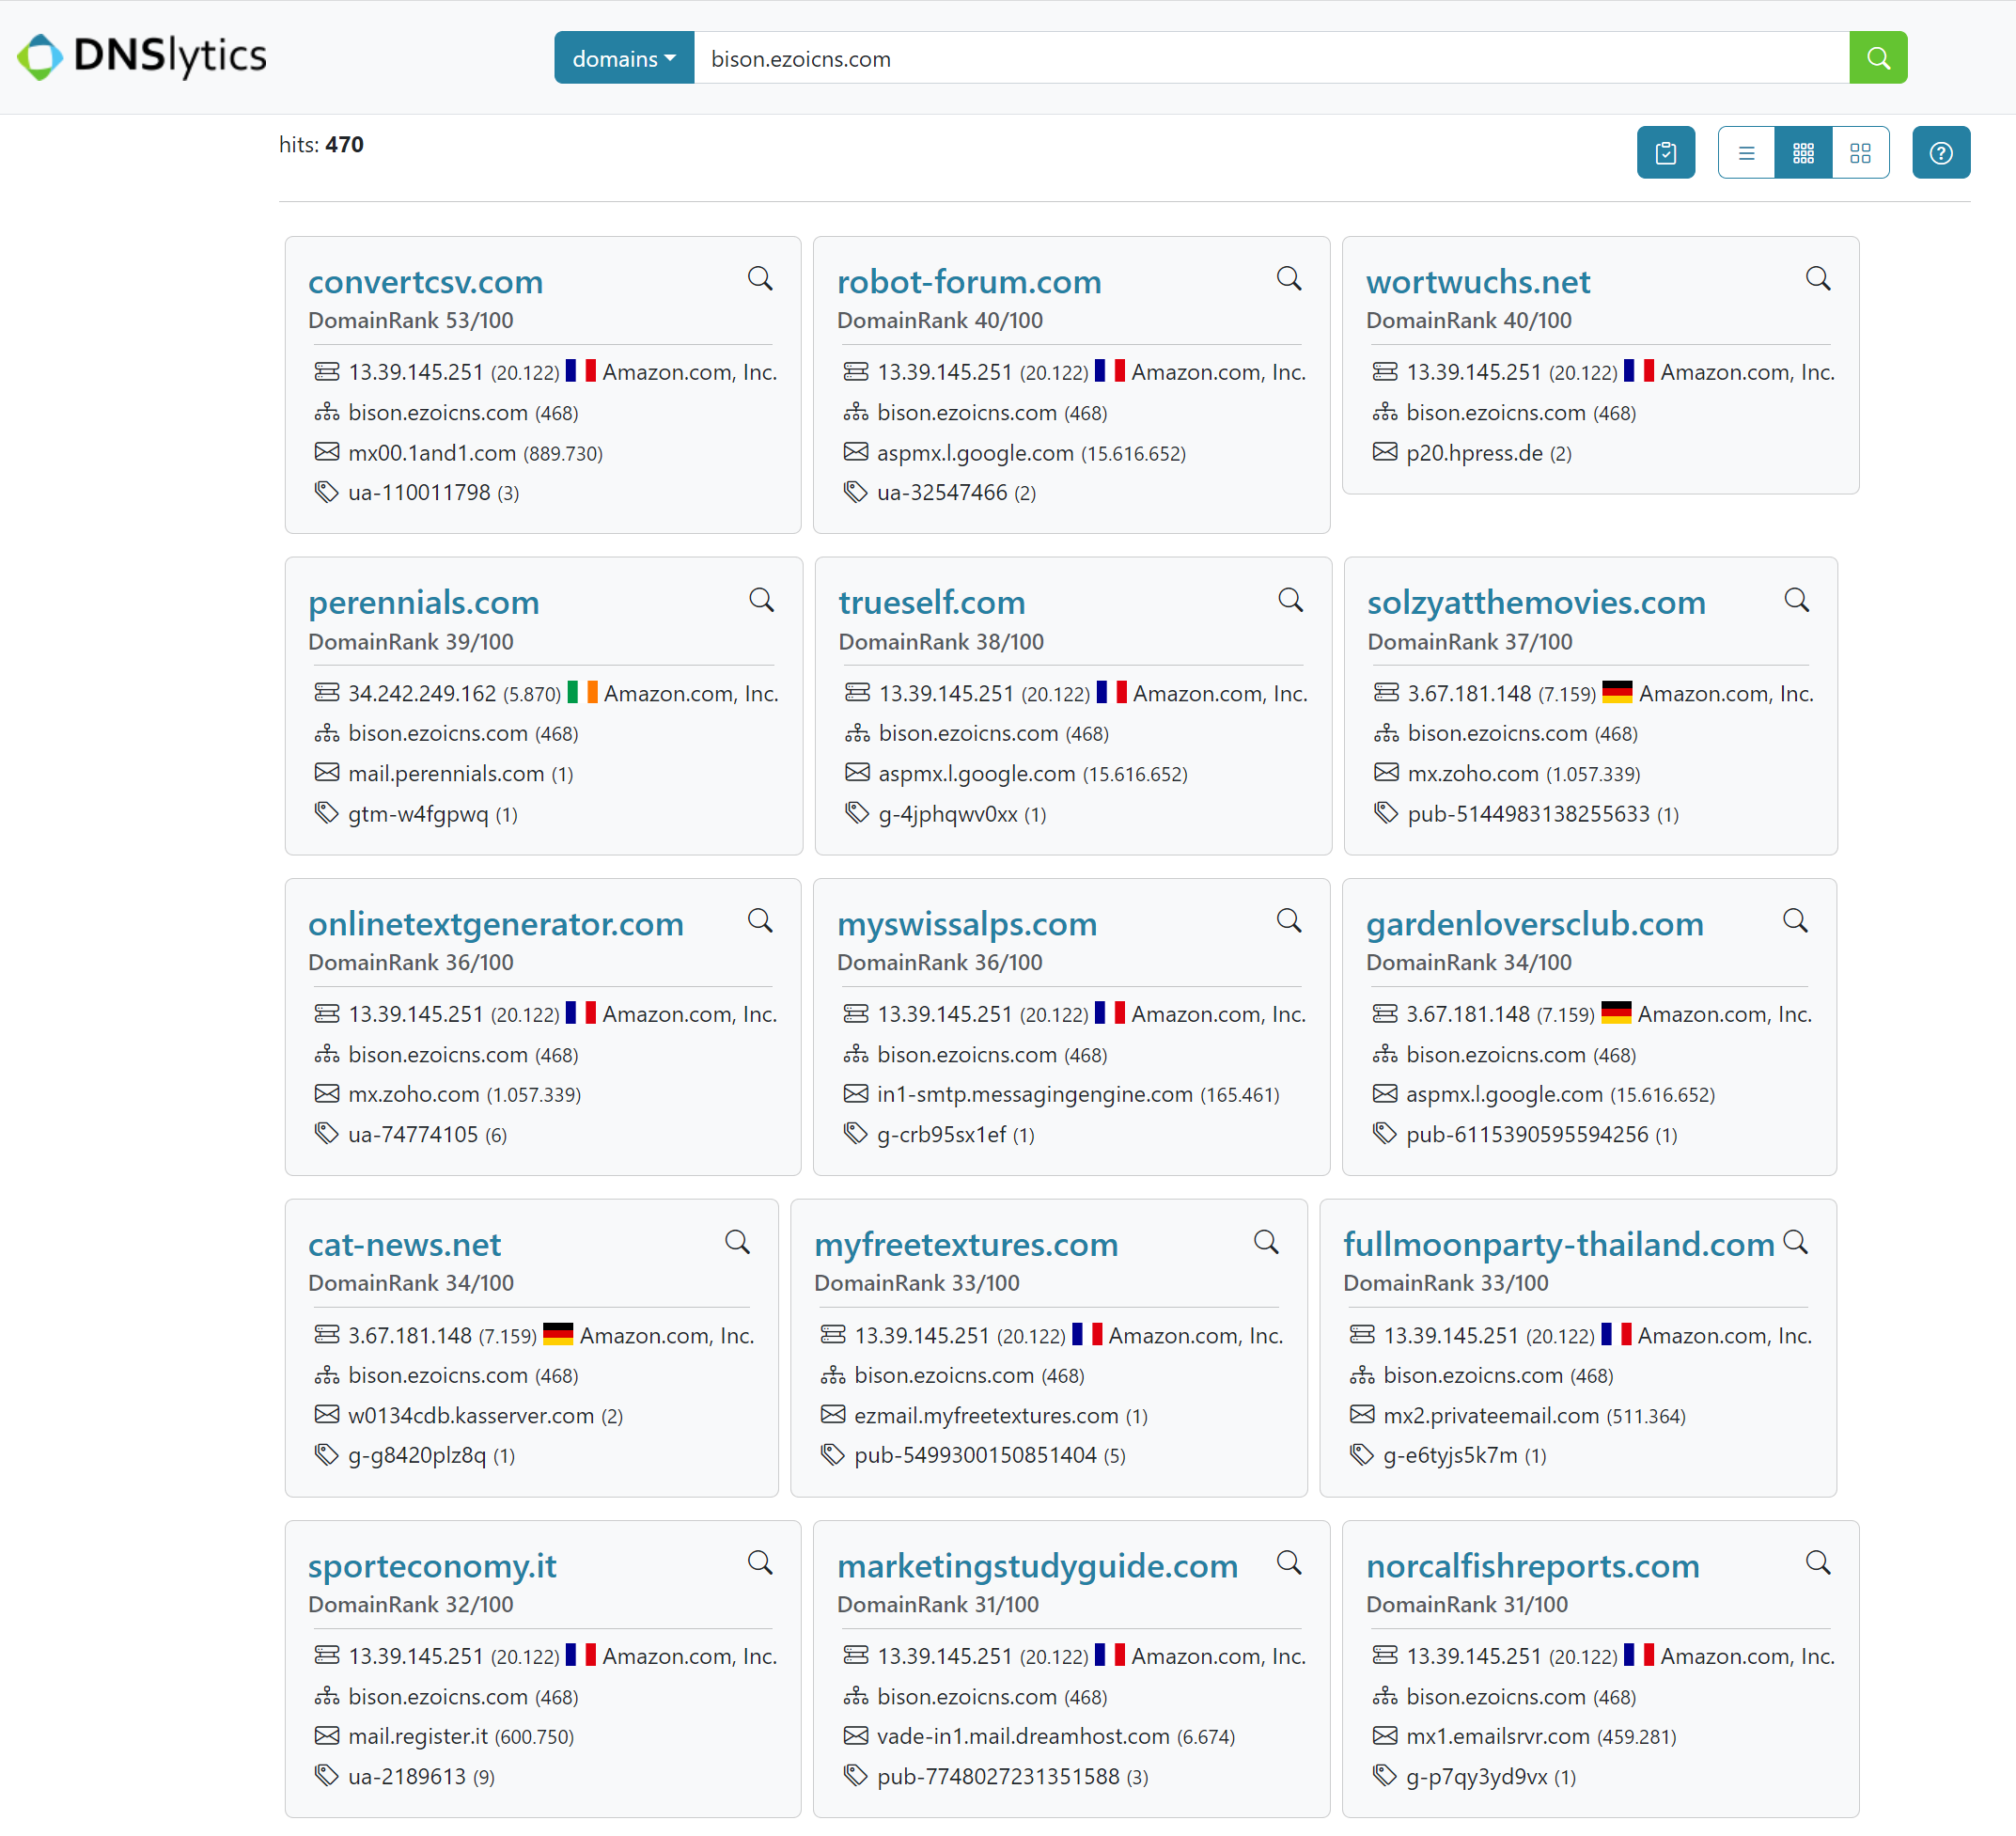
Task: Open the sporteconomy.it domain title
Action: coord(432,1566)
